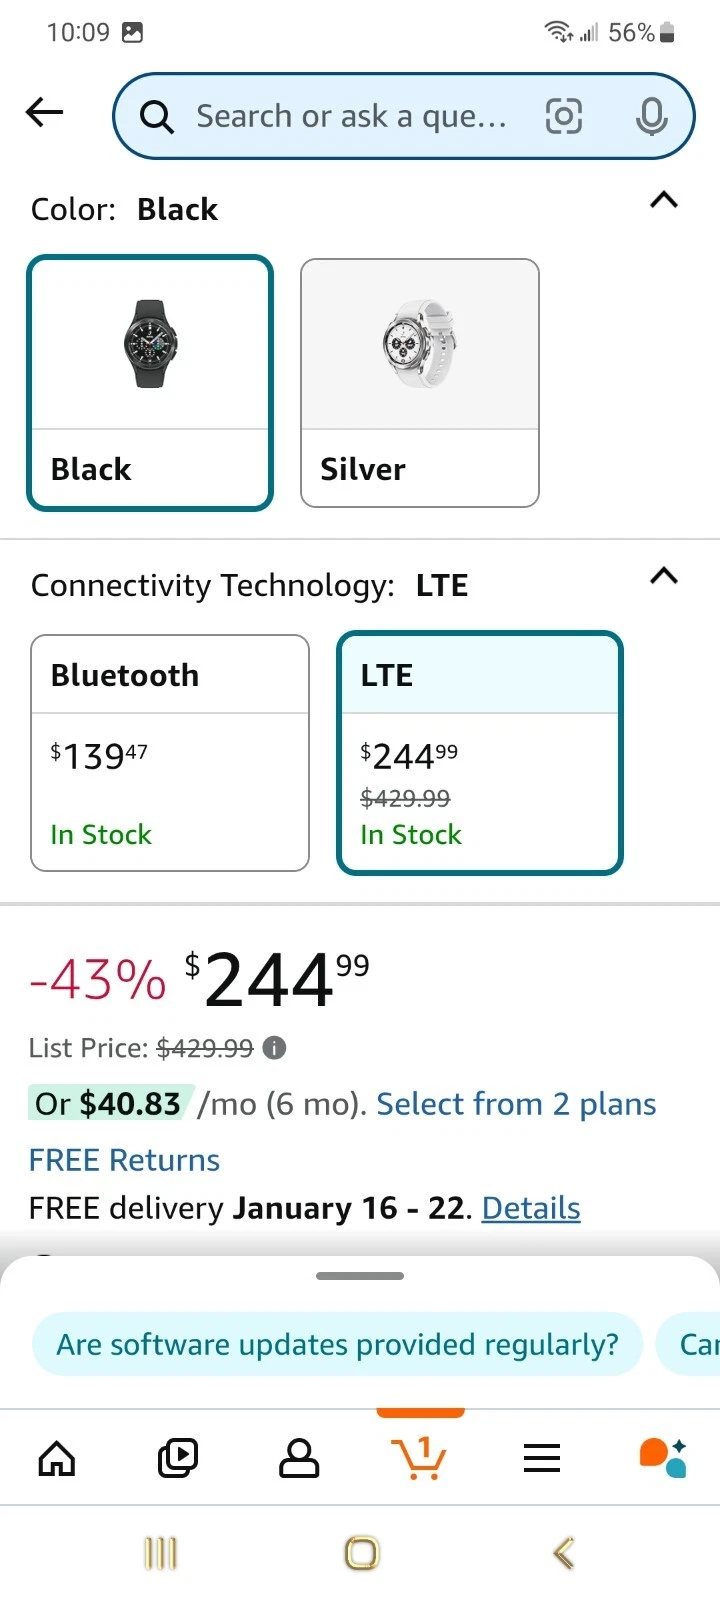Open camera lens visual search
This screenshot has width=720, height=1600.
click(564, 117)
